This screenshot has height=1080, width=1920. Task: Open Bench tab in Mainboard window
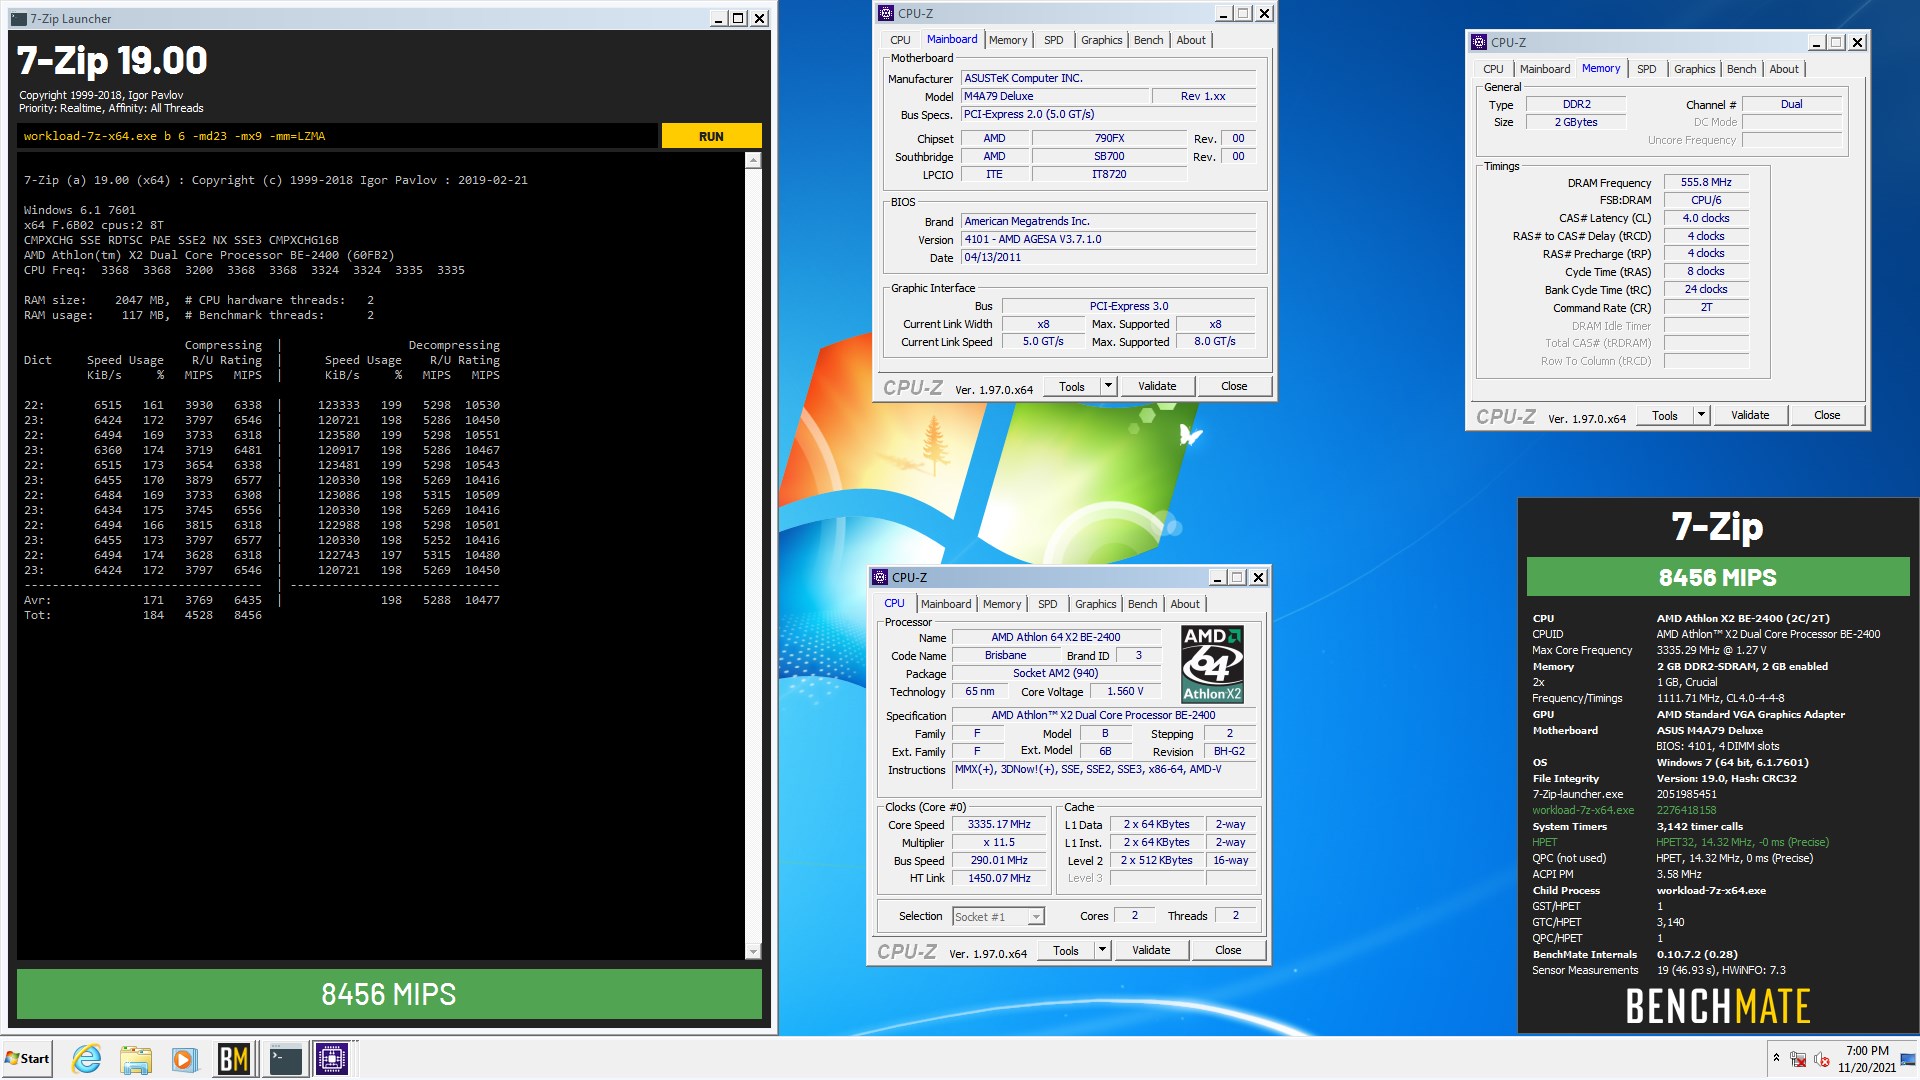pyautogui.click(x=1148, y=40)
